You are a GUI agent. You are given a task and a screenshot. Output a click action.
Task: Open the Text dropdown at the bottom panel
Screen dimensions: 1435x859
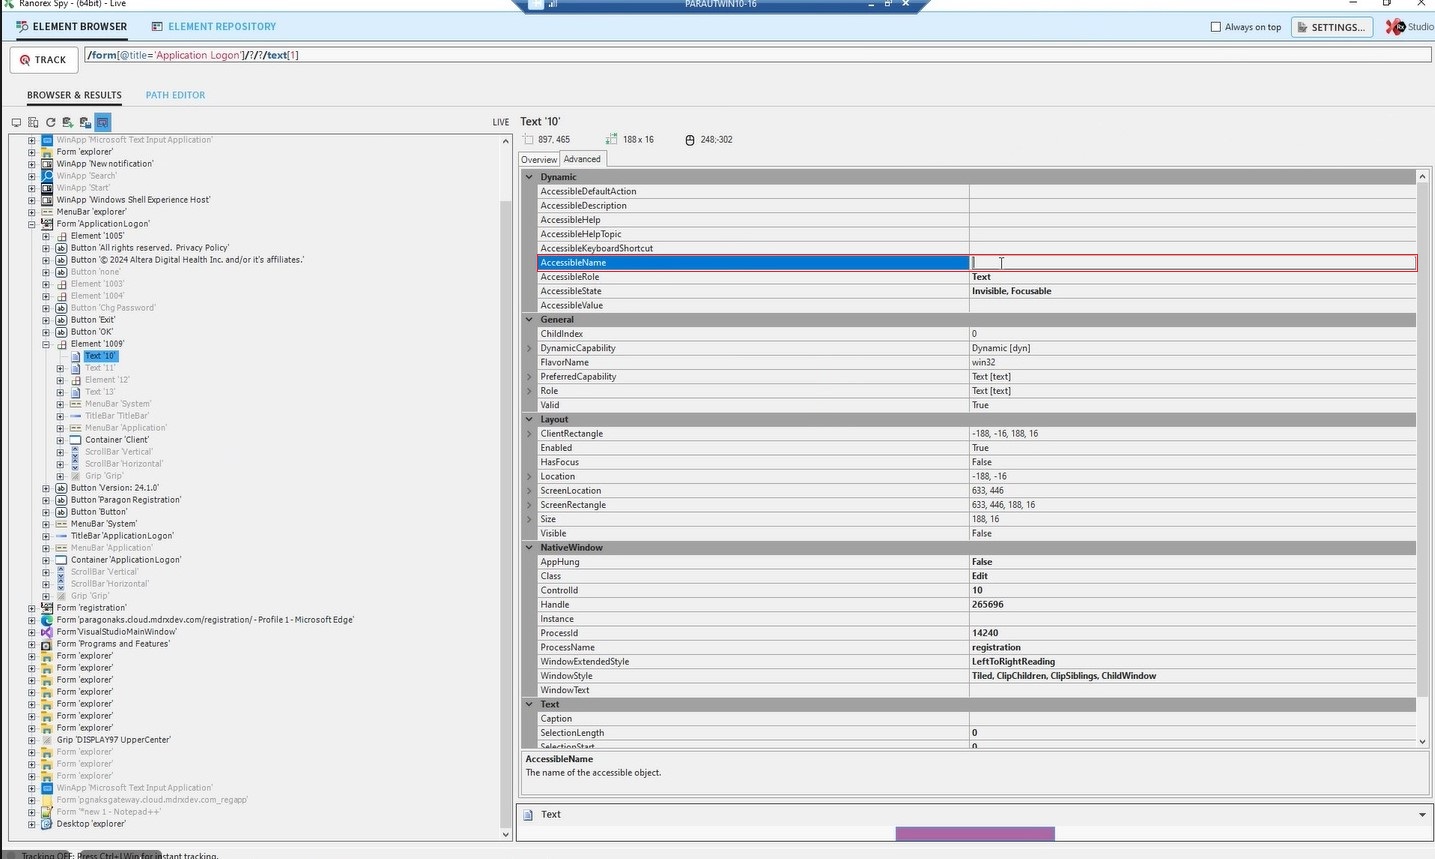pyautogui.click(x=1422, y=815)
